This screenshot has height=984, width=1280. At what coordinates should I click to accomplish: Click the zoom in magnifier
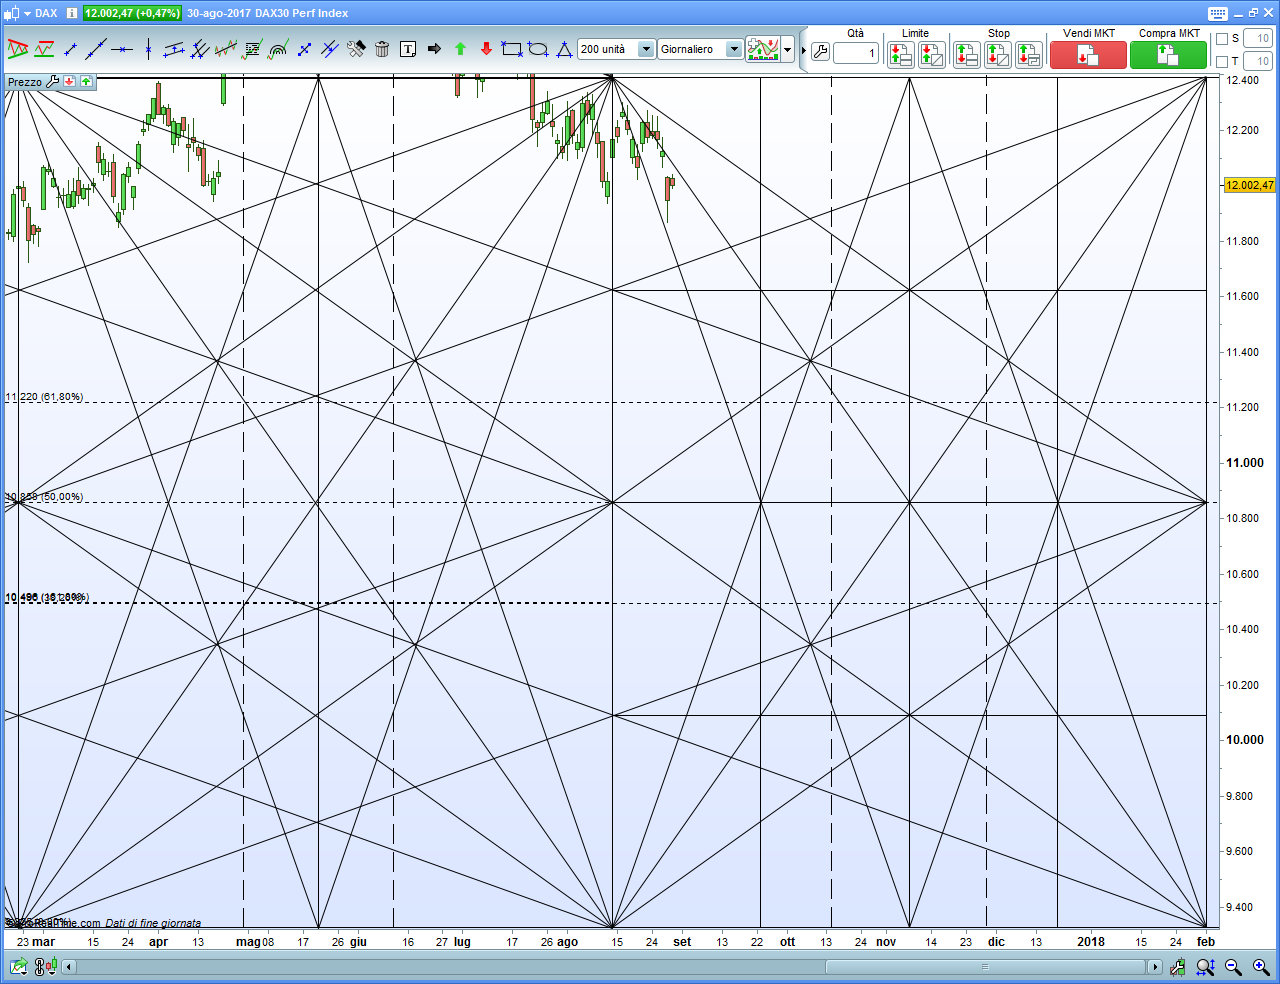pos(1261,967)
